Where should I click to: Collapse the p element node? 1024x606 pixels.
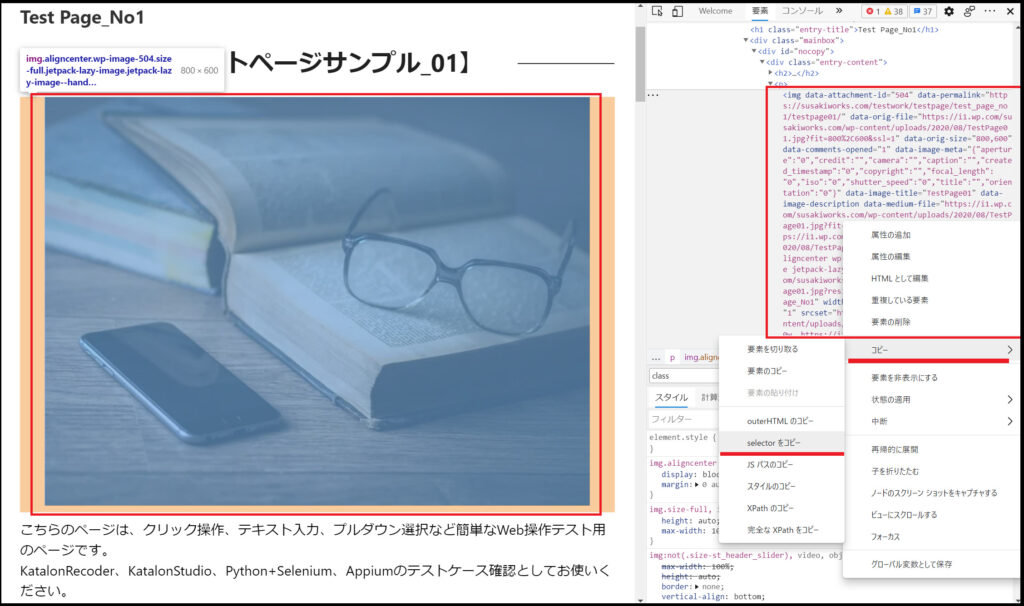pyautogui.click(x=771, y=84)
